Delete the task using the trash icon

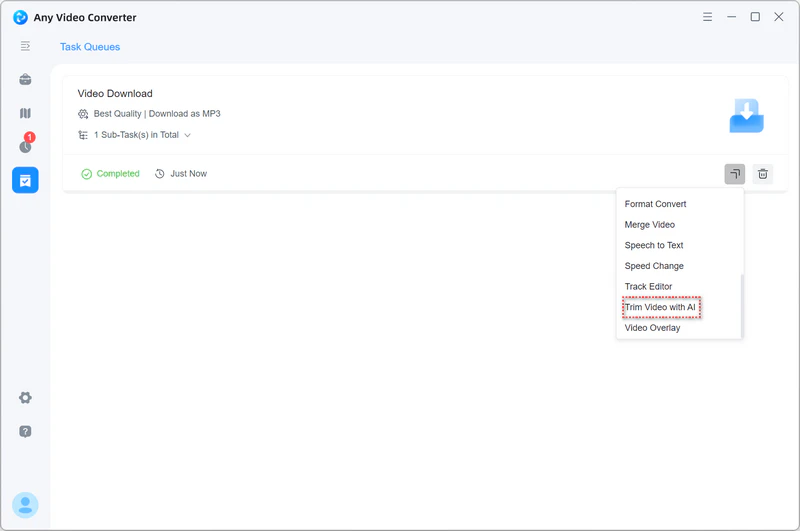point(763,174)
